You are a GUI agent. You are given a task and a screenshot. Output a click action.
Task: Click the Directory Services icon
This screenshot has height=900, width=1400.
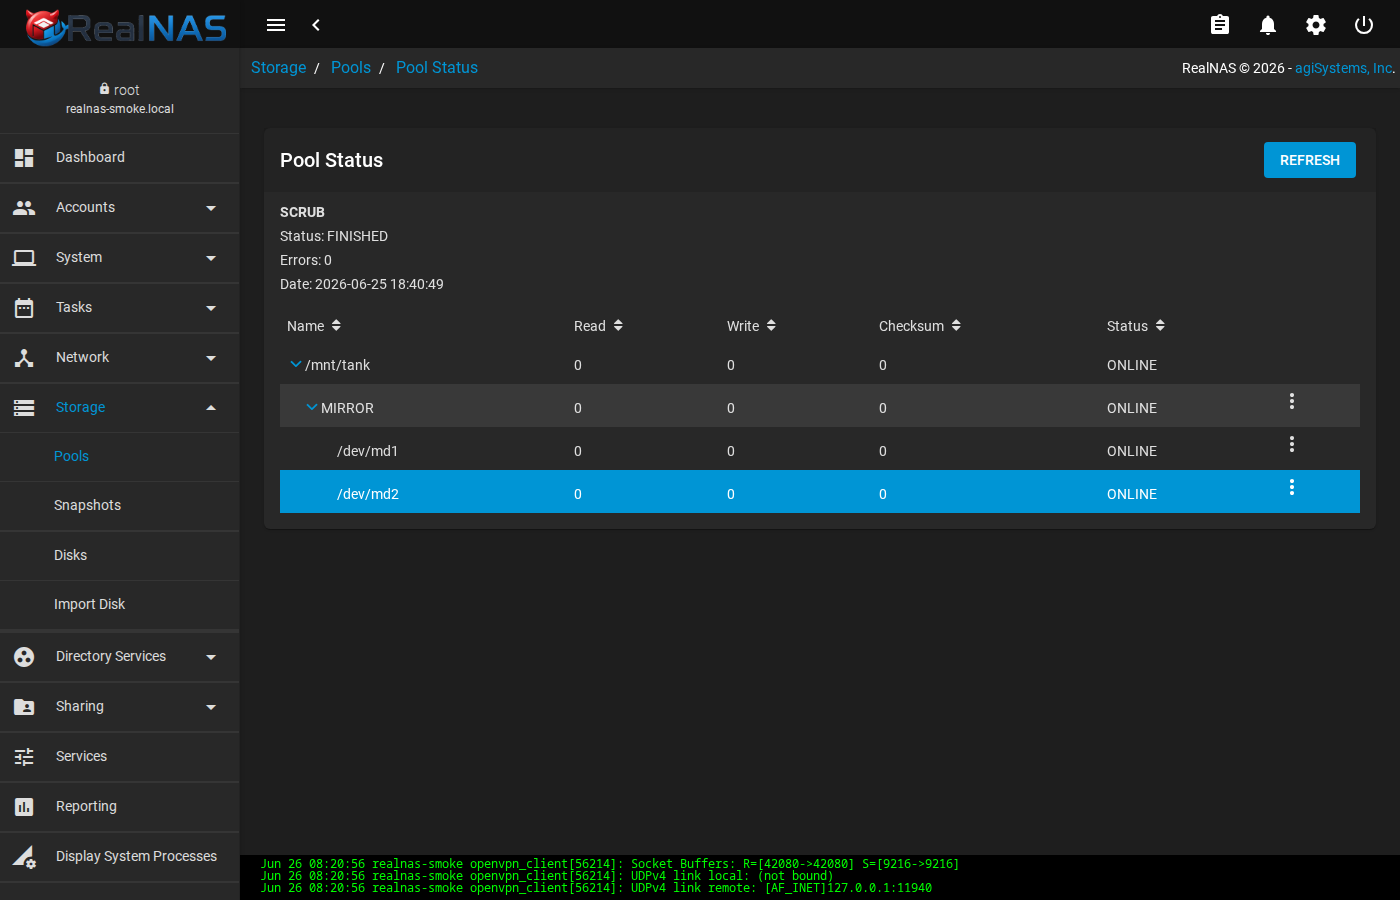pos(24,657)
